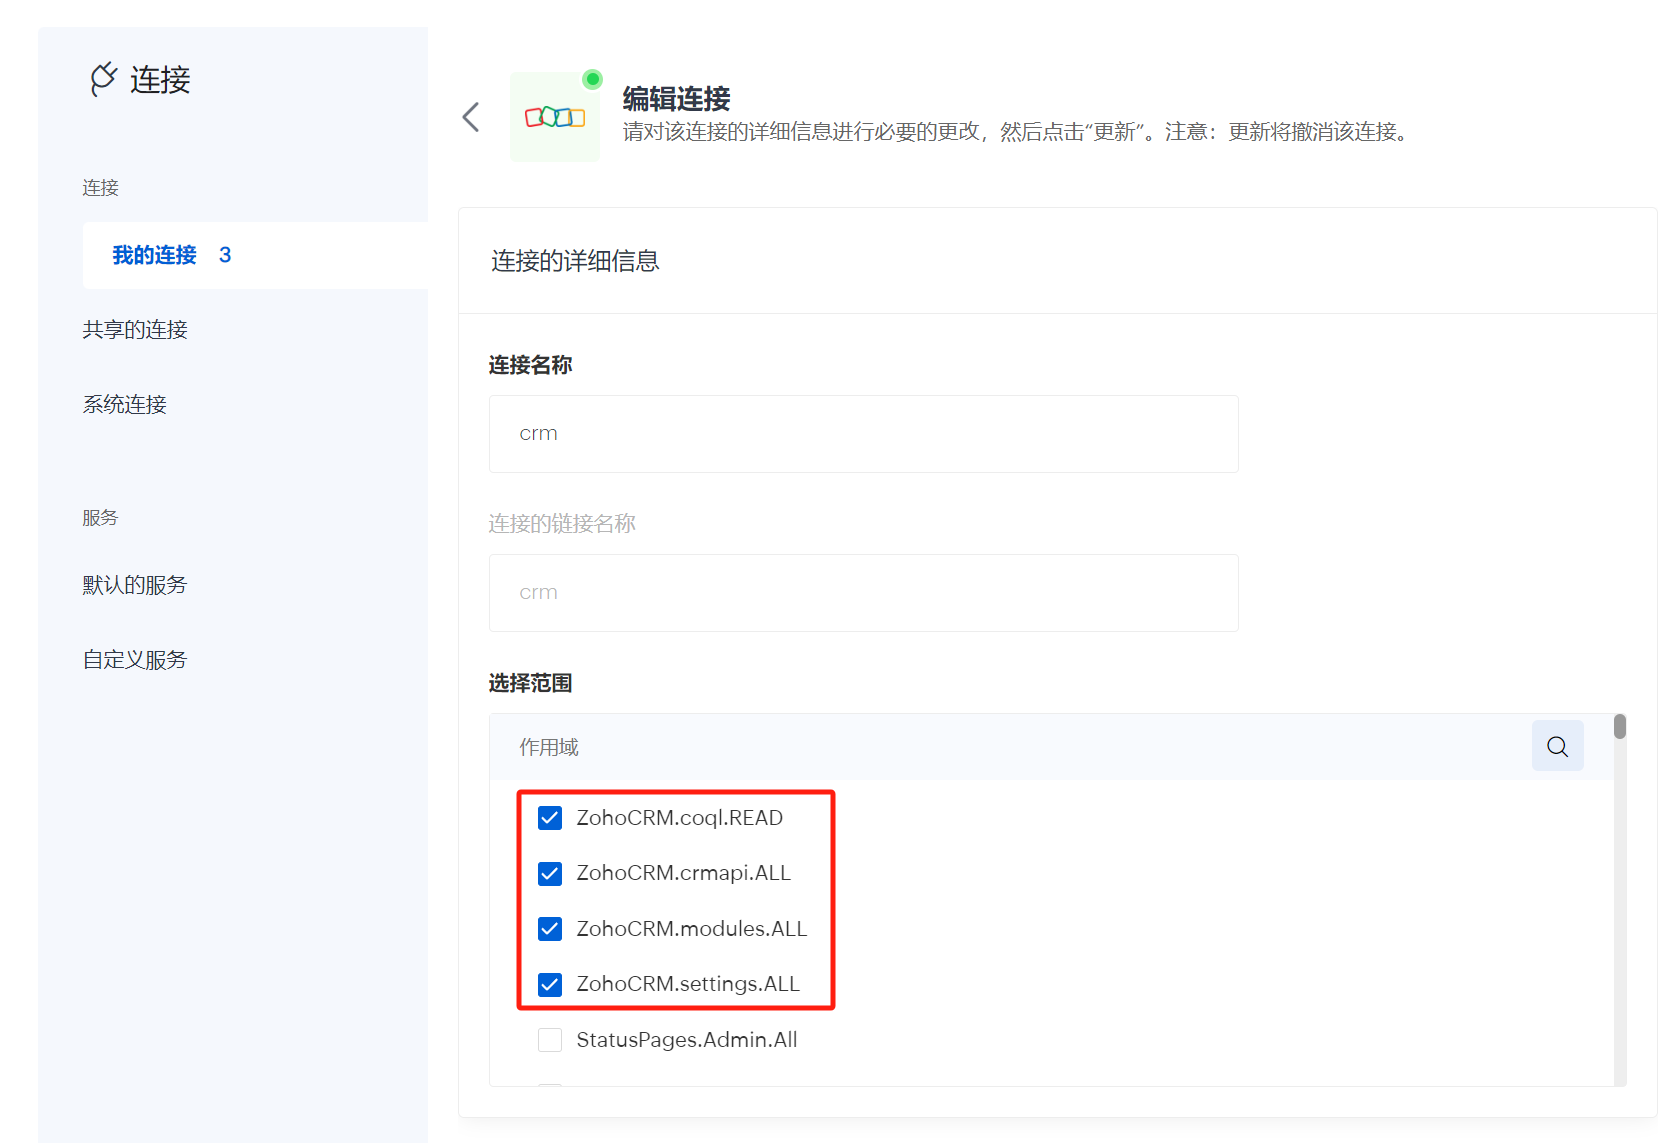1677x1143 pixels.
Task: Open 自定义服务 sidebar item
Action: (135, 660)
